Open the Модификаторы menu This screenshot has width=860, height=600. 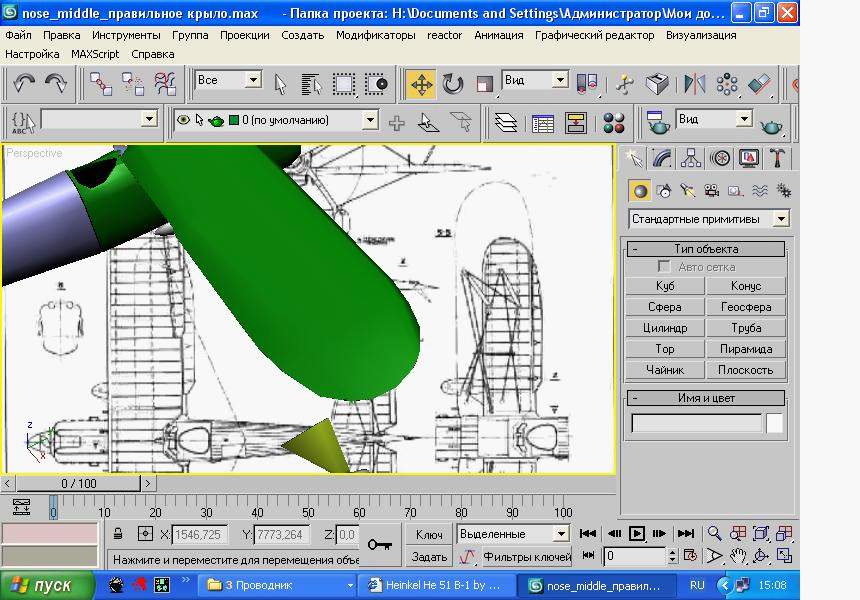(x=375, y=35)
